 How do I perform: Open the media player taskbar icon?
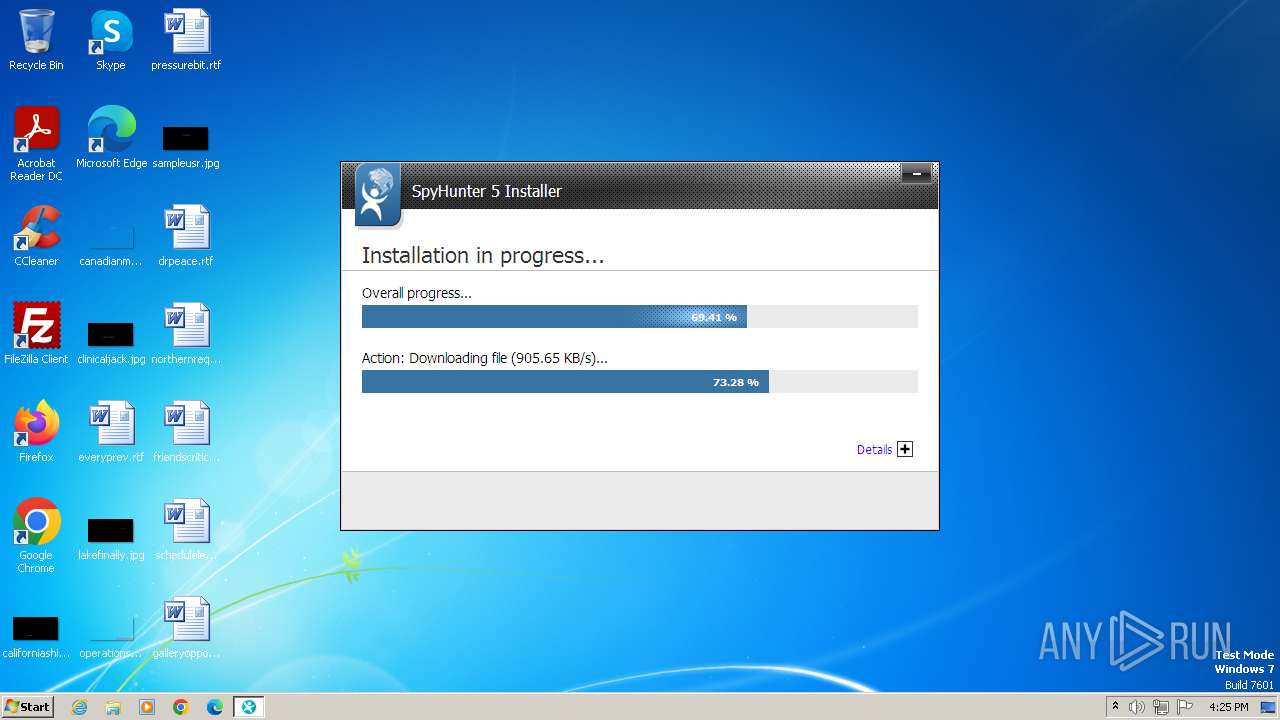click(x=147, y=707)
